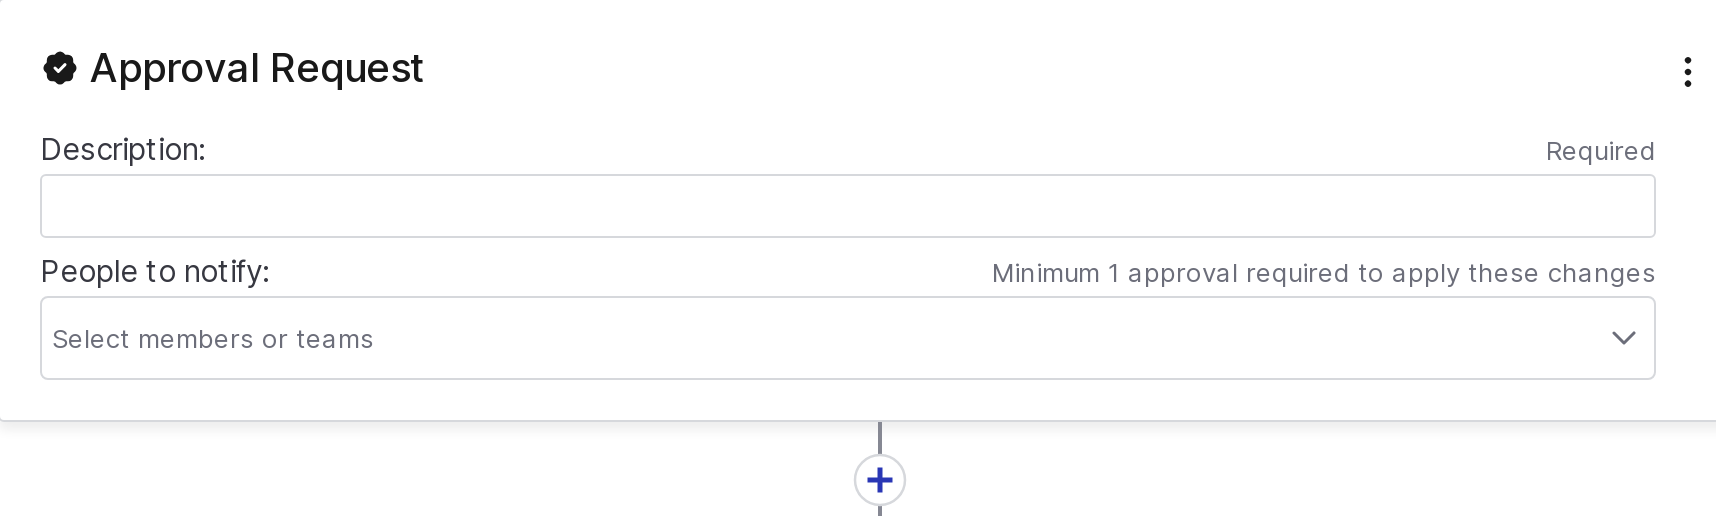
Task: Click the "People to notify:" label
Action: point(155,272)
